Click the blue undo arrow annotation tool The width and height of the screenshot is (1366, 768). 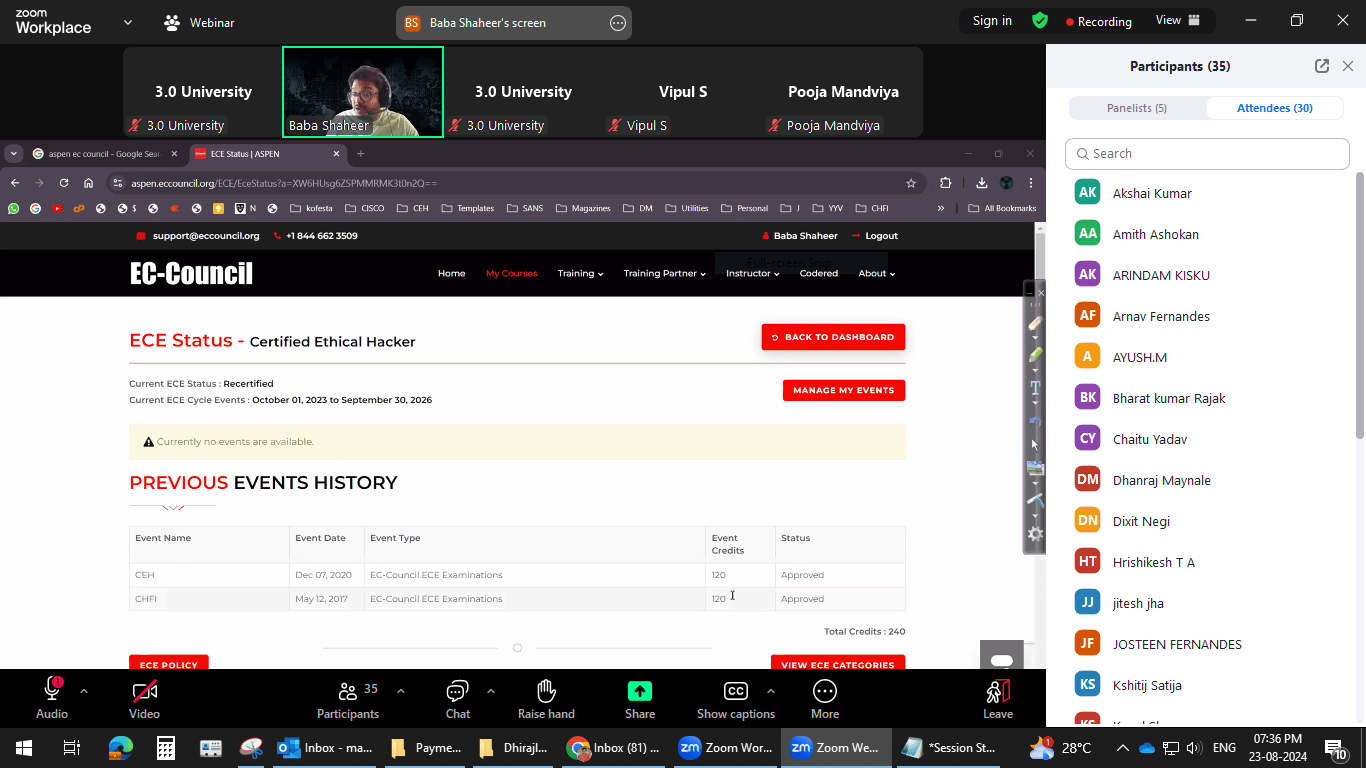pos(1035,420)
